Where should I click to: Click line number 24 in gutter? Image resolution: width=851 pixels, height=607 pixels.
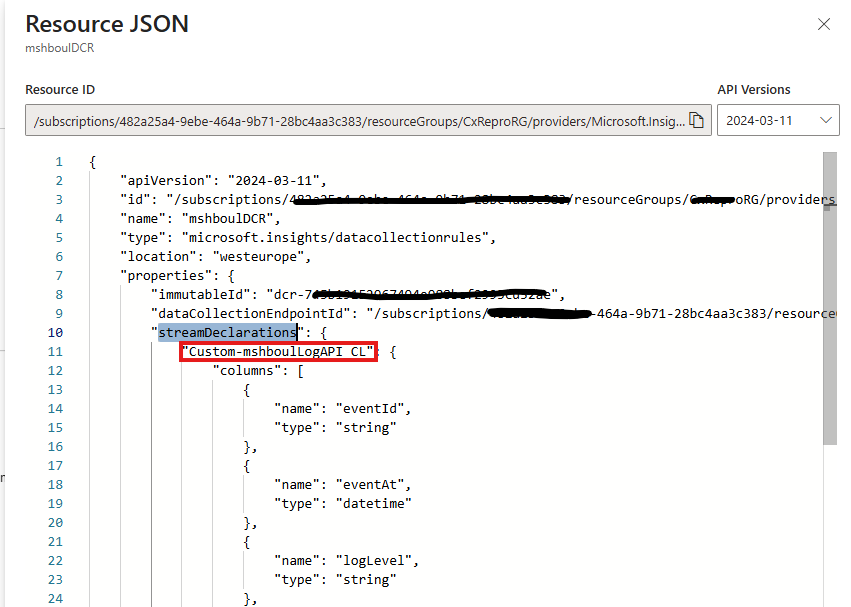[55, 598]
